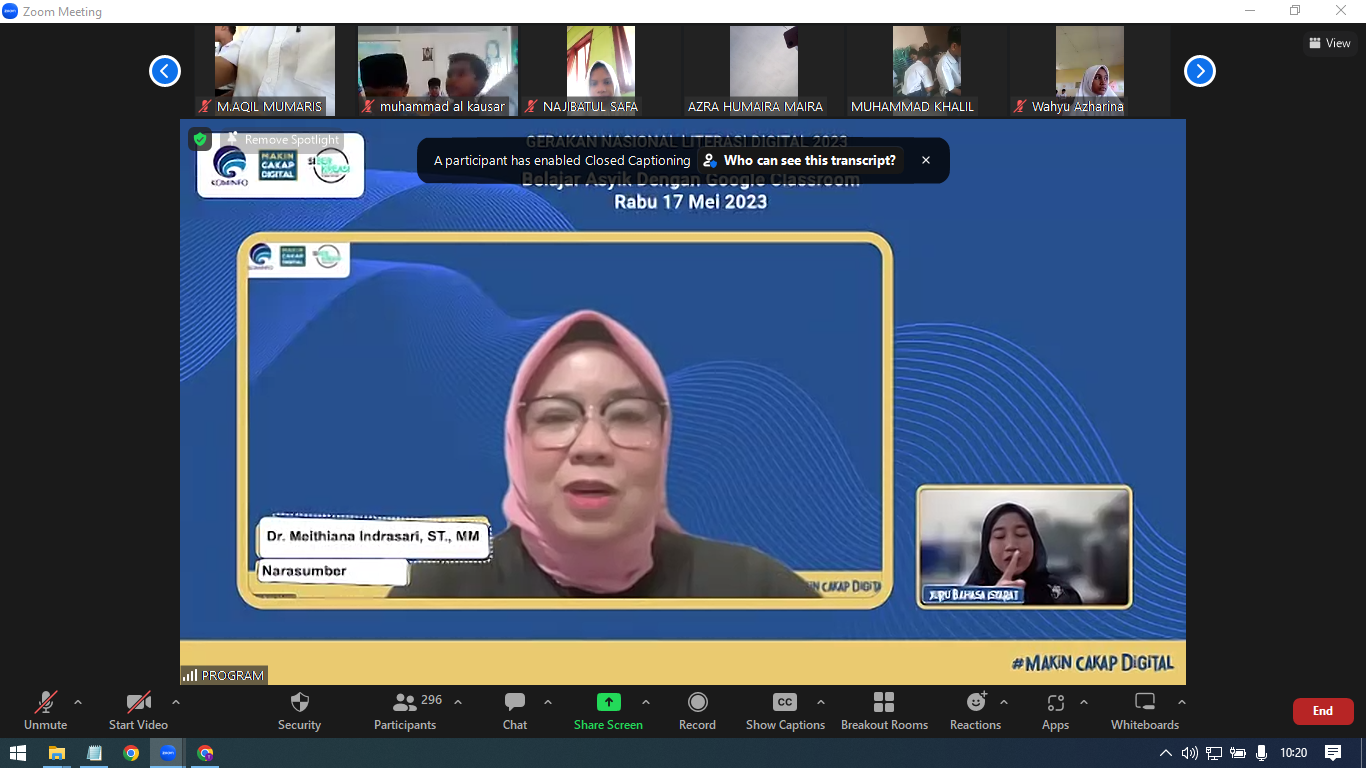Unmute the microphone in the meeting toolbar
1366x768 pixels.
tap(45, 710)
